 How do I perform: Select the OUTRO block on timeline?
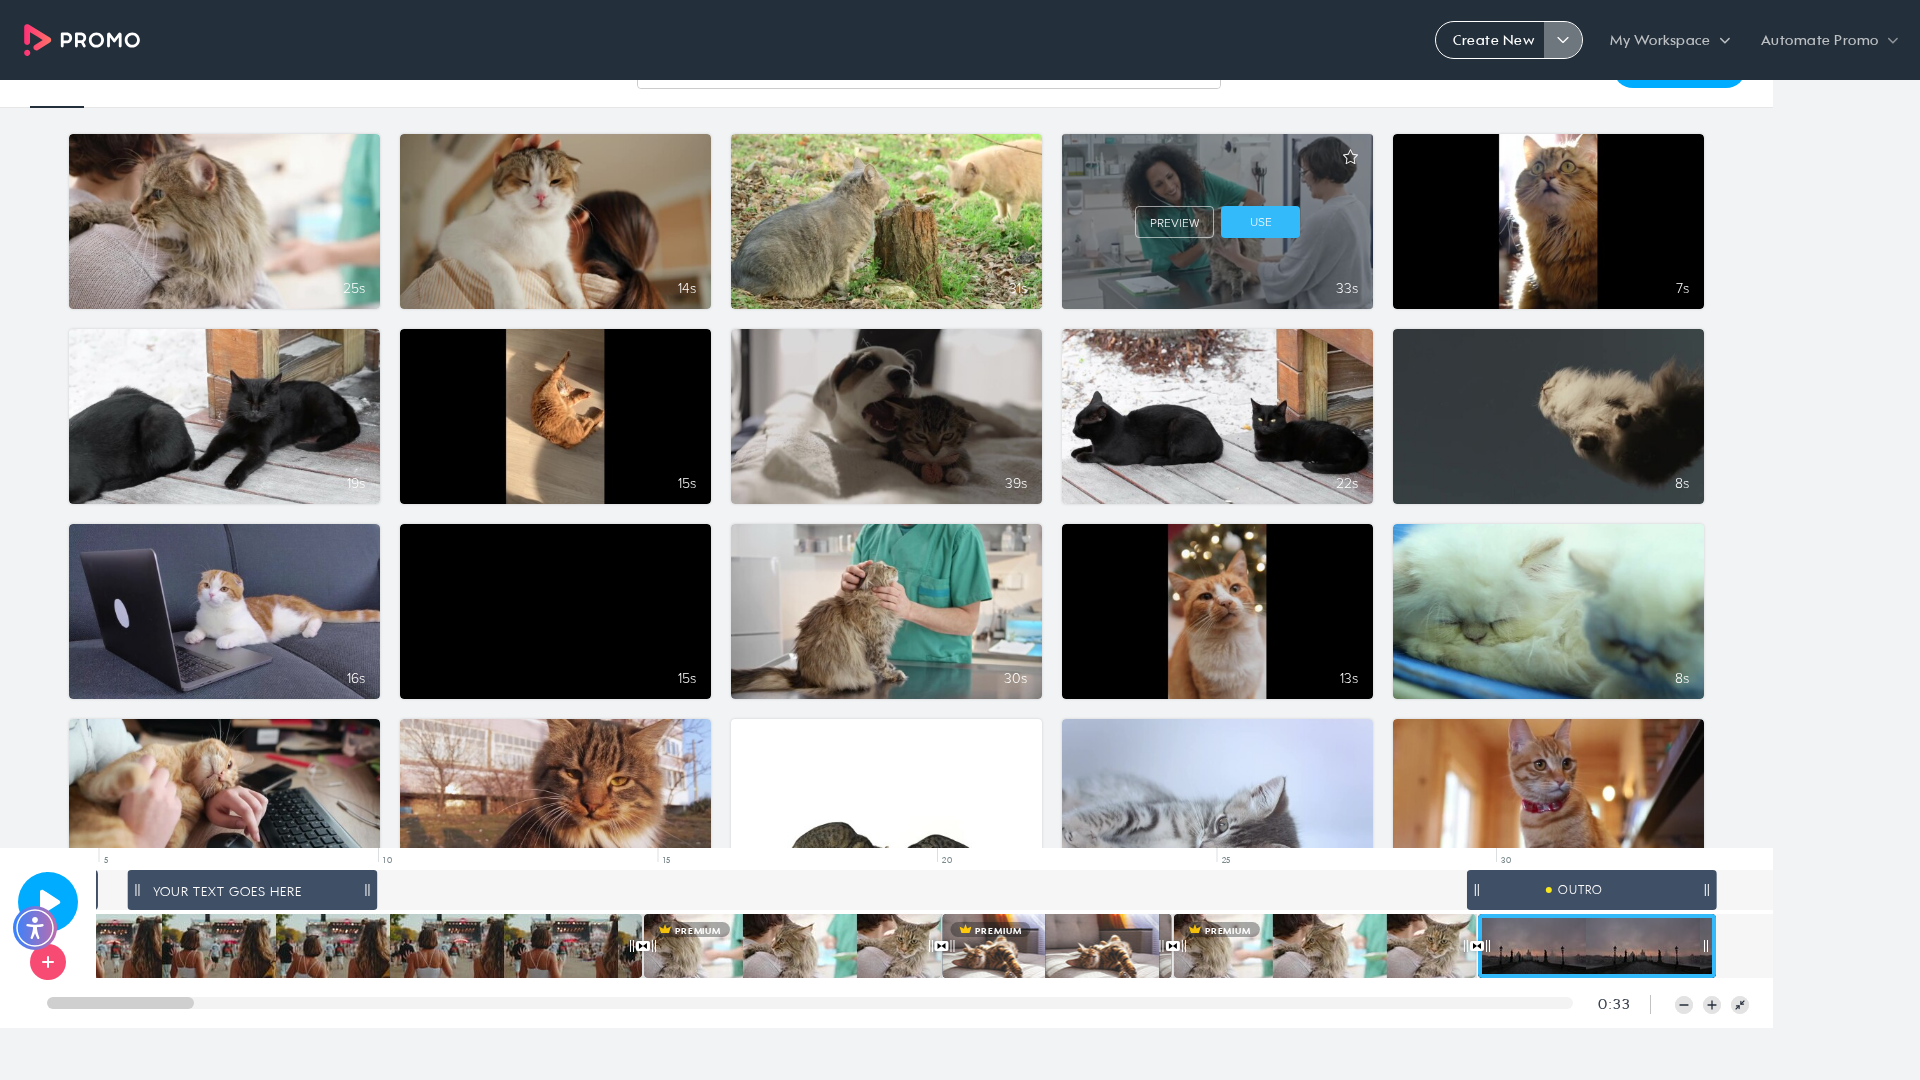pos(1591,890)
